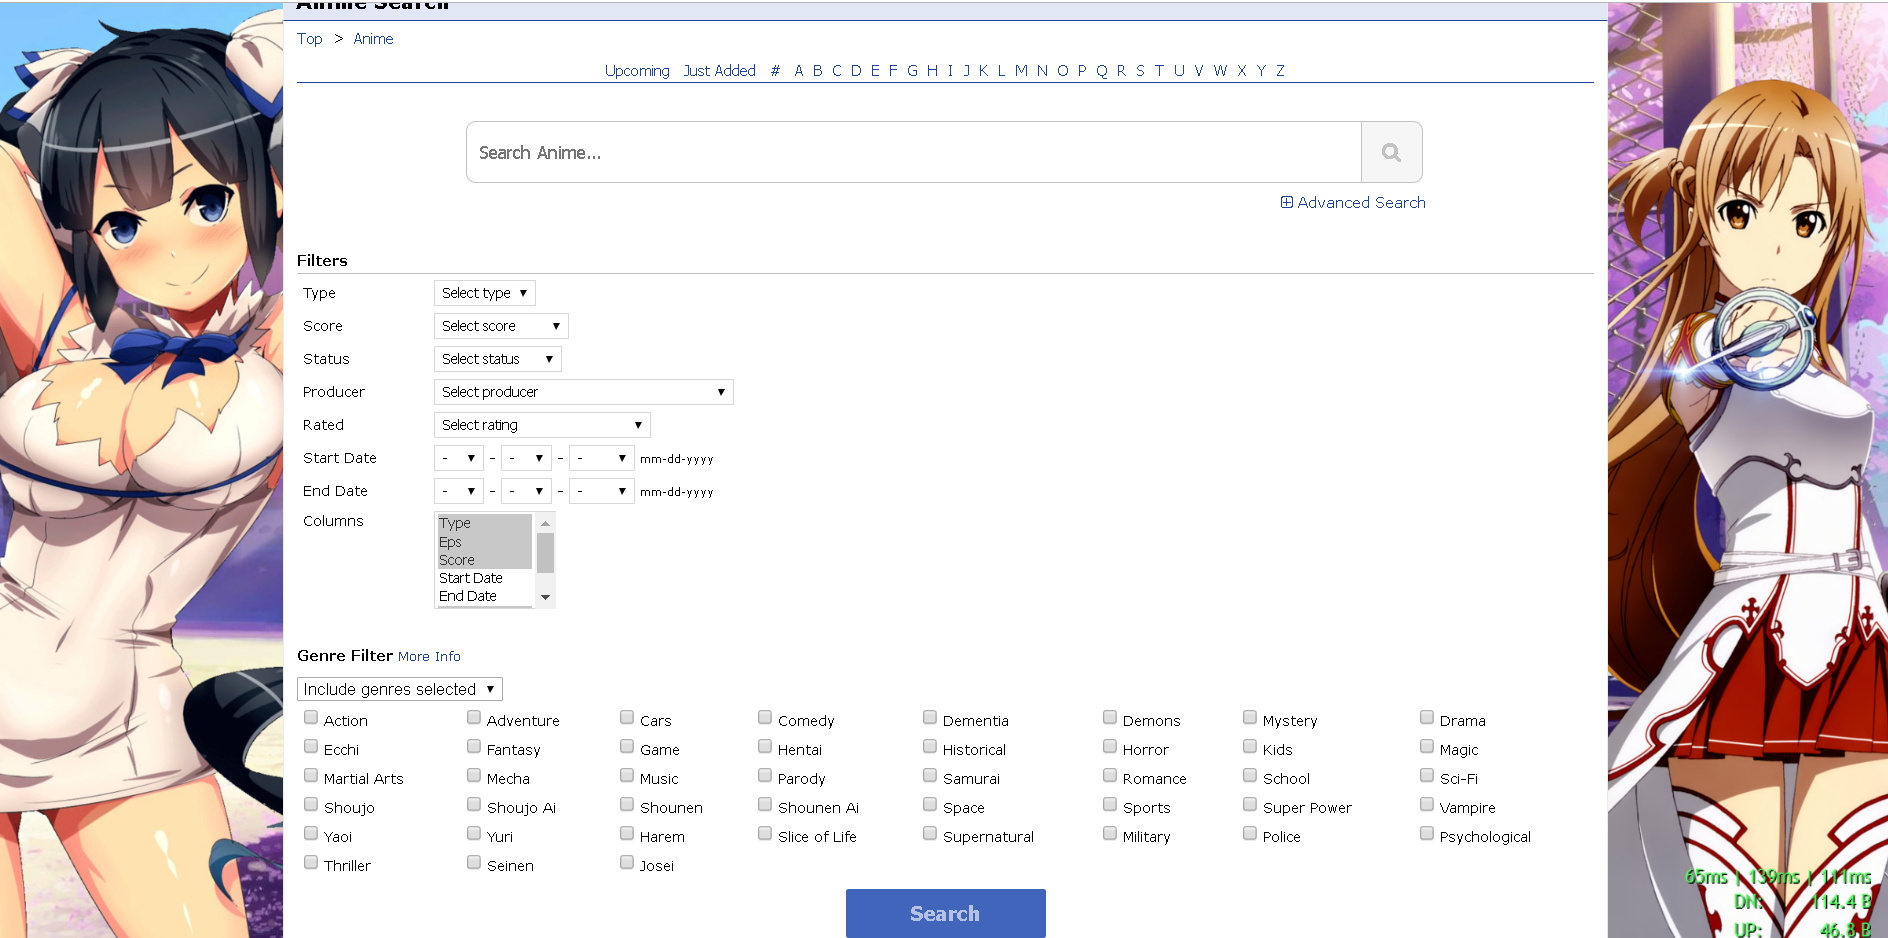Open the Select rating dropdown
1888x938 pixels.
point(542,425)
